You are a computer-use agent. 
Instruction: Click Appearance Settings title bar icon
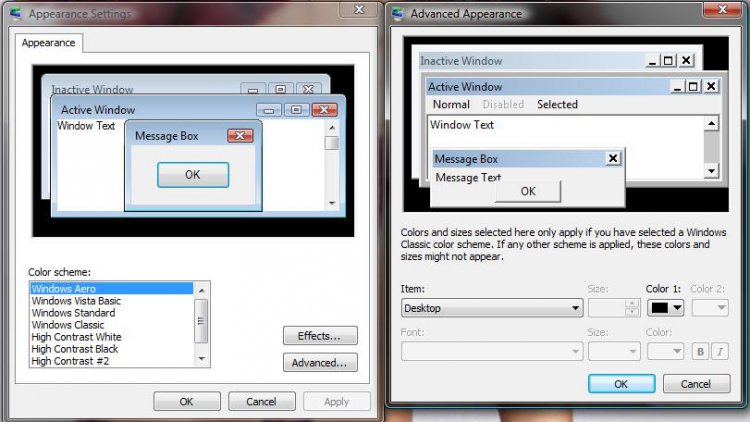coord(16,13)
